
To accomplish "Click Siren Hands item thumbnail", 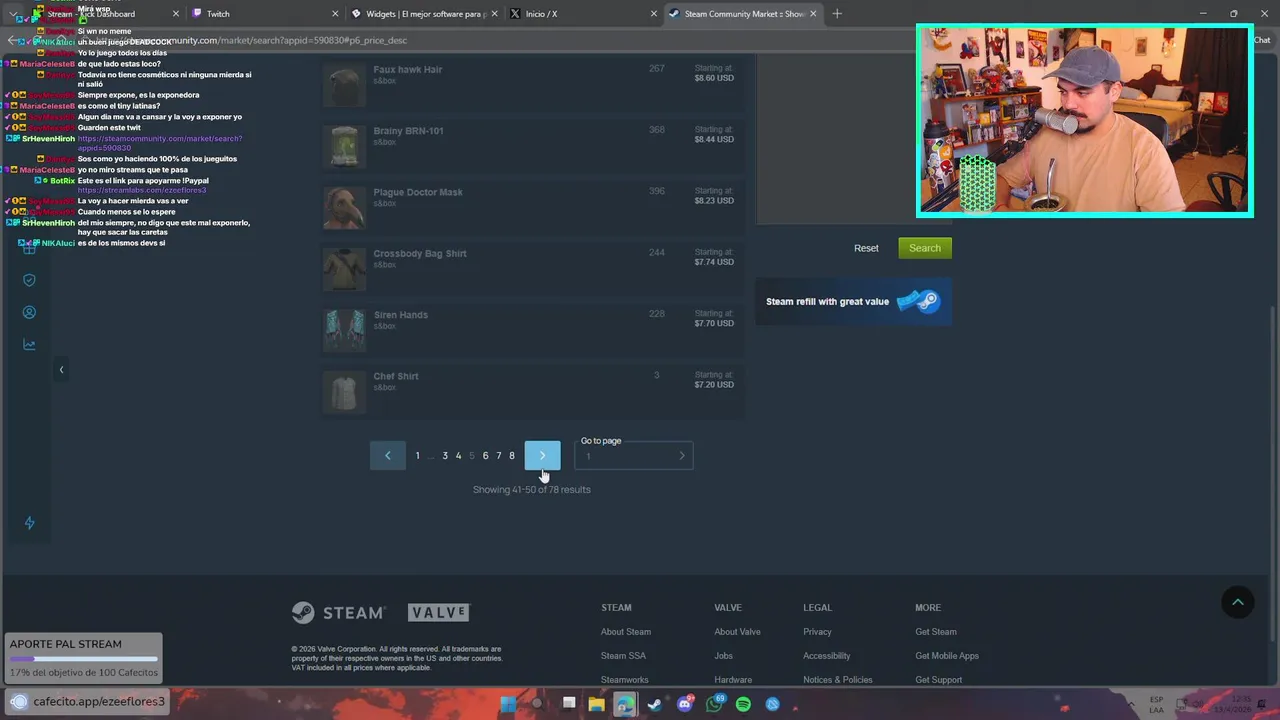I will click(344, 330).
